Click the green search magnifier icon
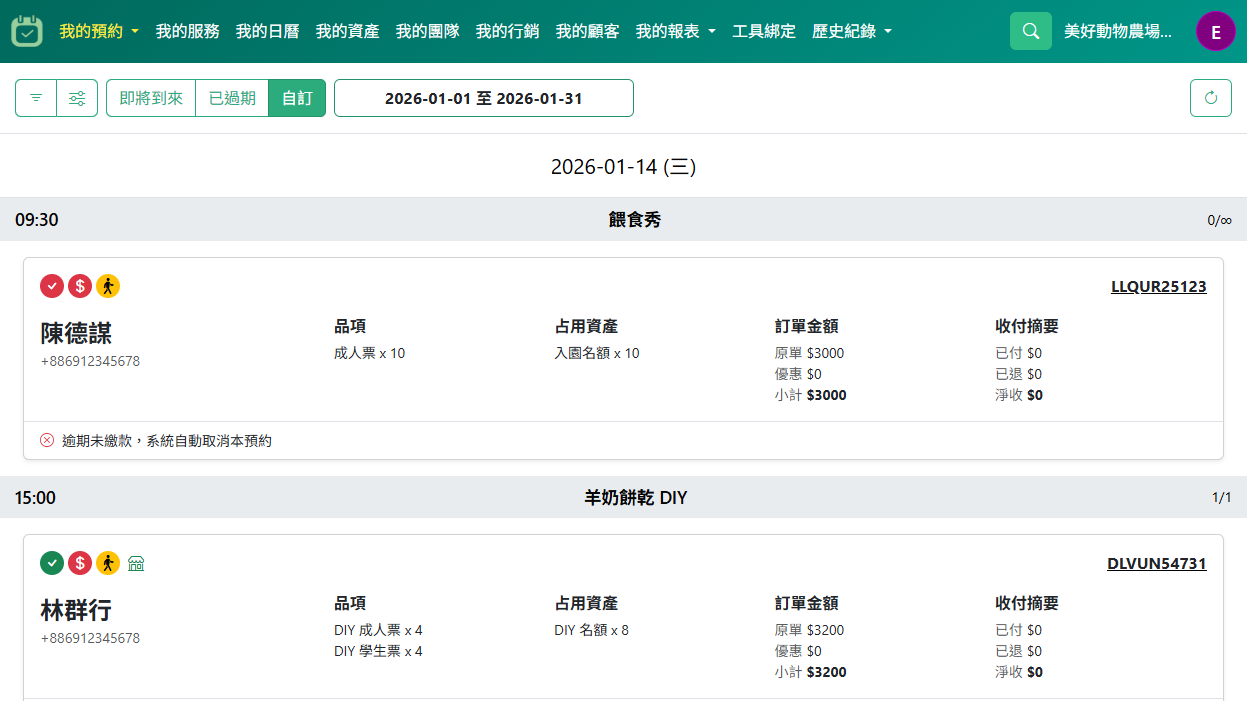This screenshot has height=701, width=1247. pyautogui.click(x=1030, y=30)
